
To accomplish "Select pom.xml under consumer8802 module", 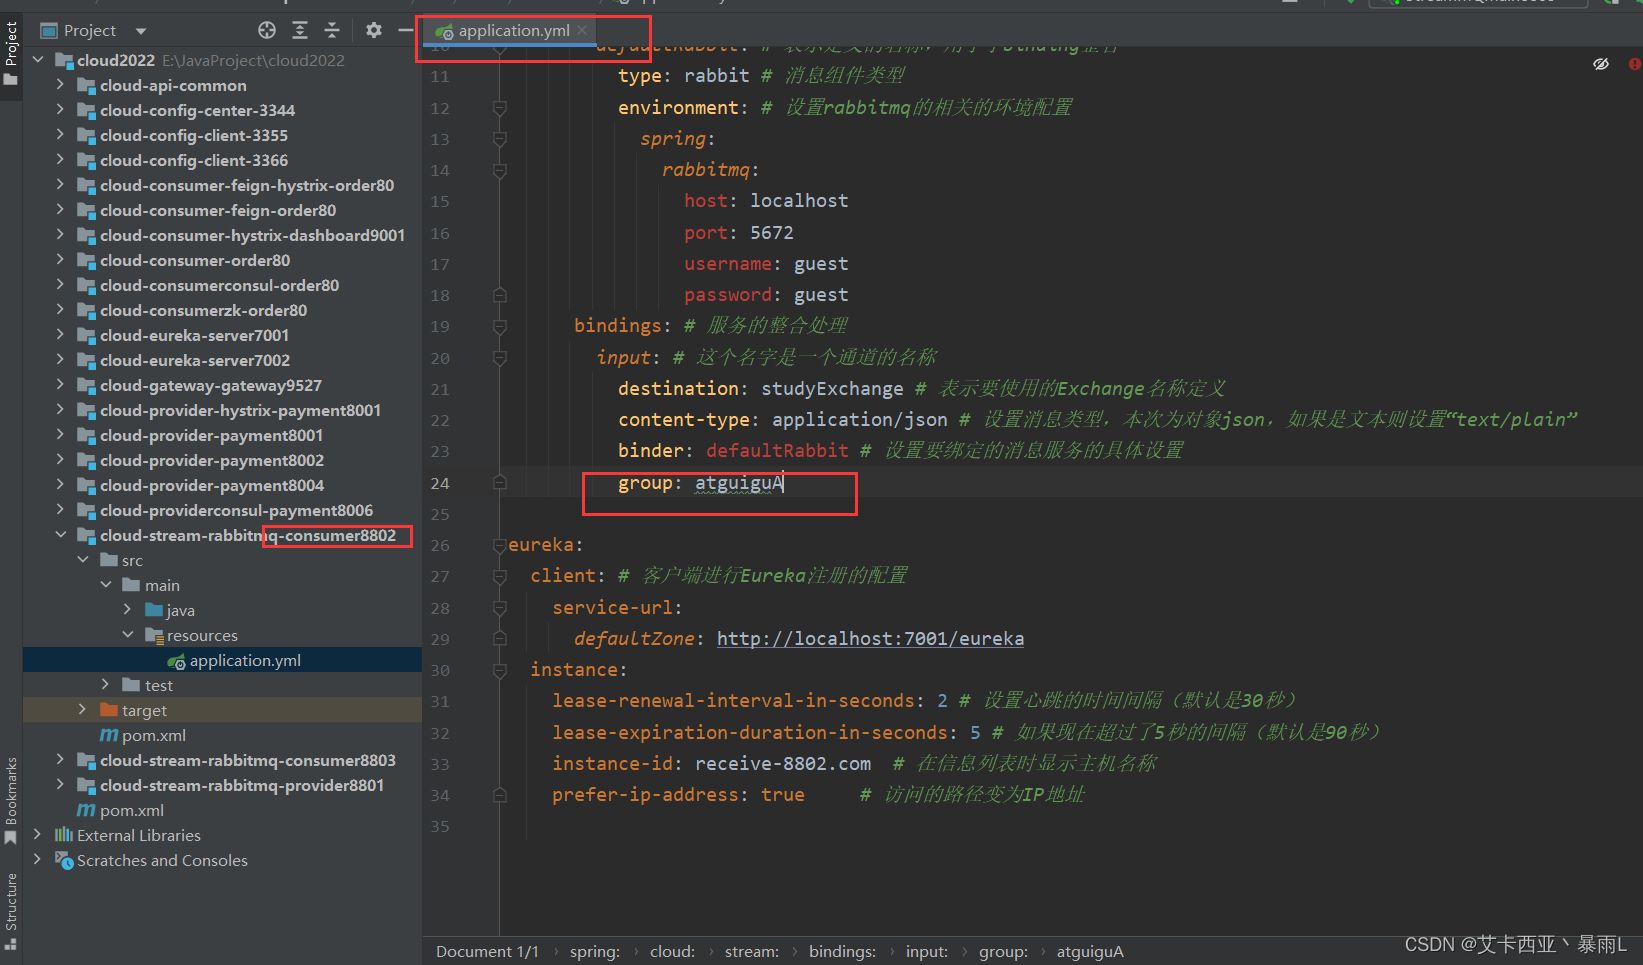I will coord(154,735).
